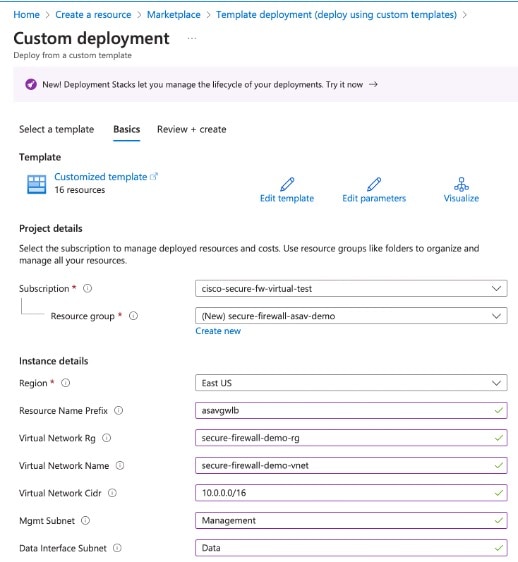Click the Mgmt Subnet field containing Management
This screenshot has height=562, width=518.
click(x=351, y=520)
